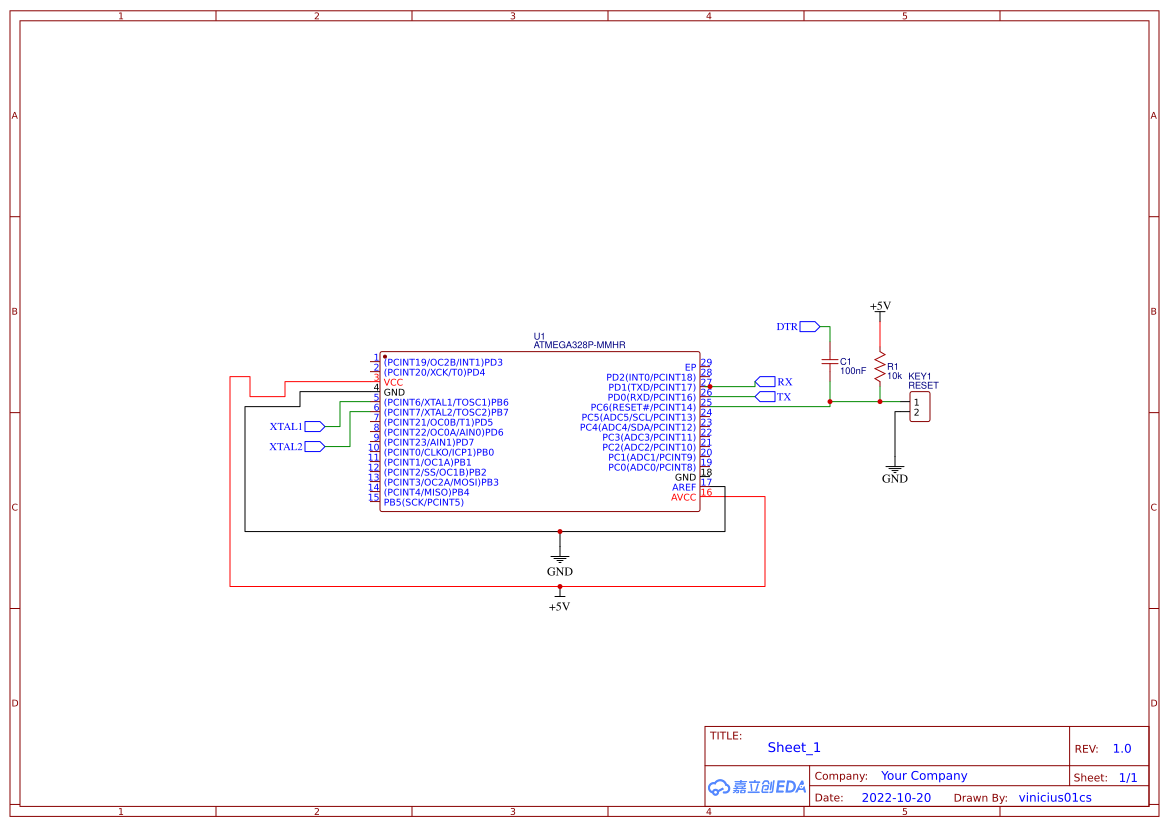This screenshot has width=1169, height=827.
Task: Click the RX port flag
Action: [x=764, y=381]
